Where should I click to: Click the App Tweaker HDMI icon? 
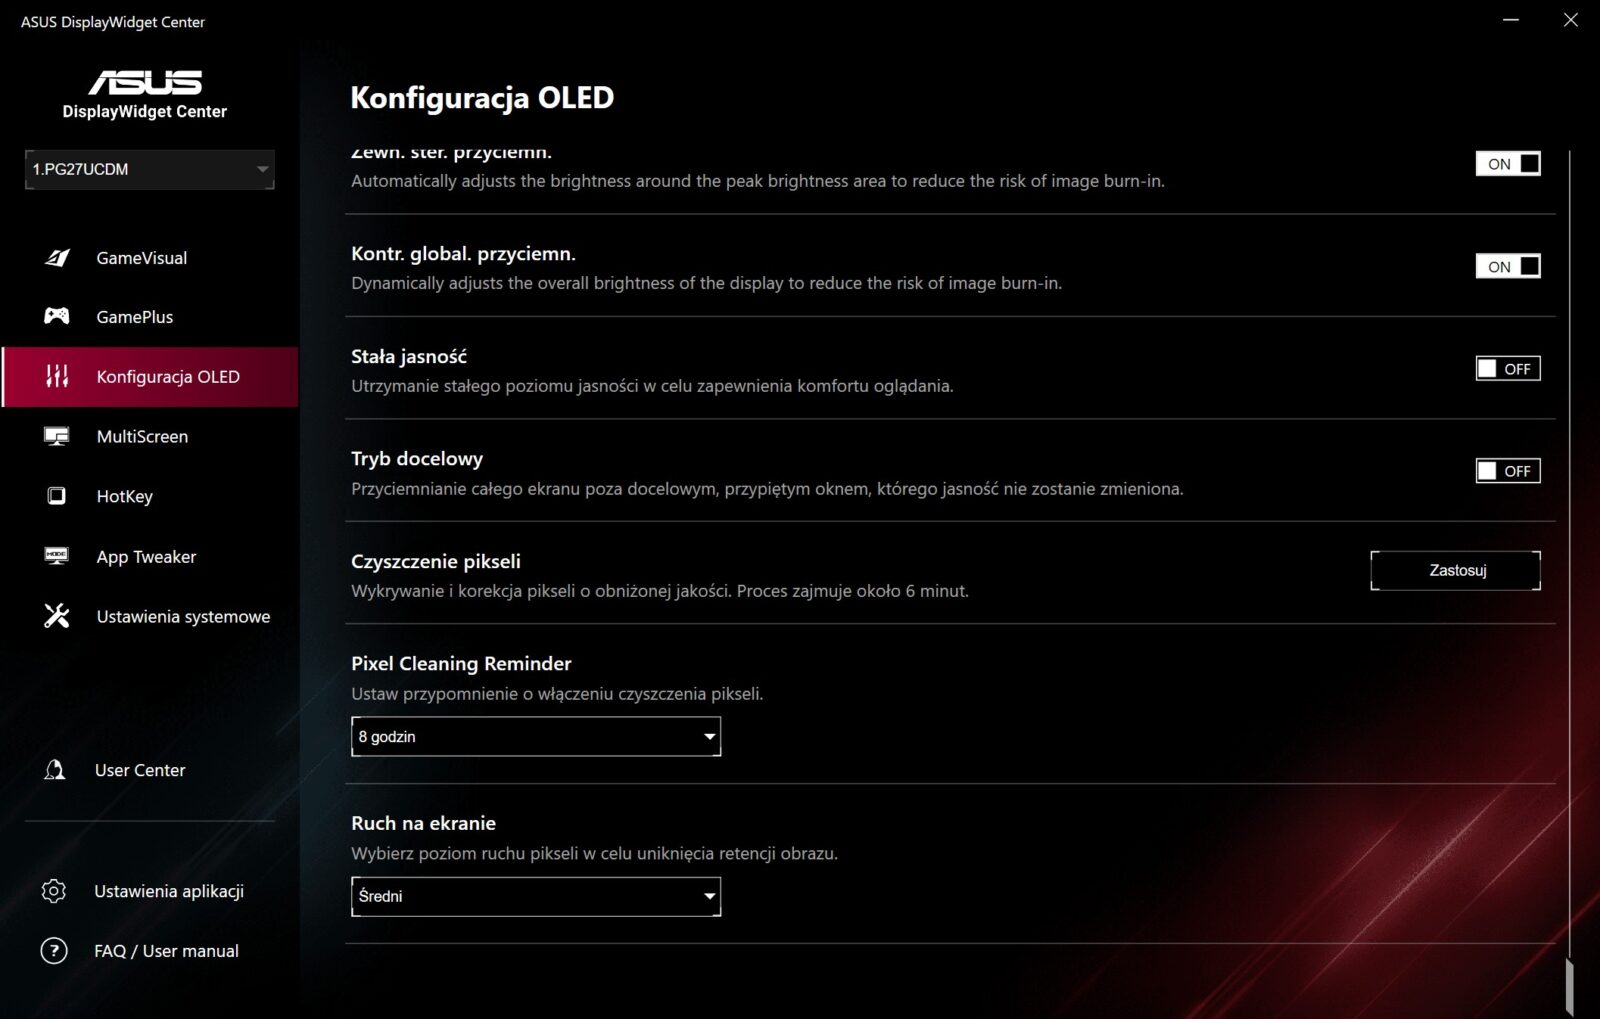pos(57,556)
